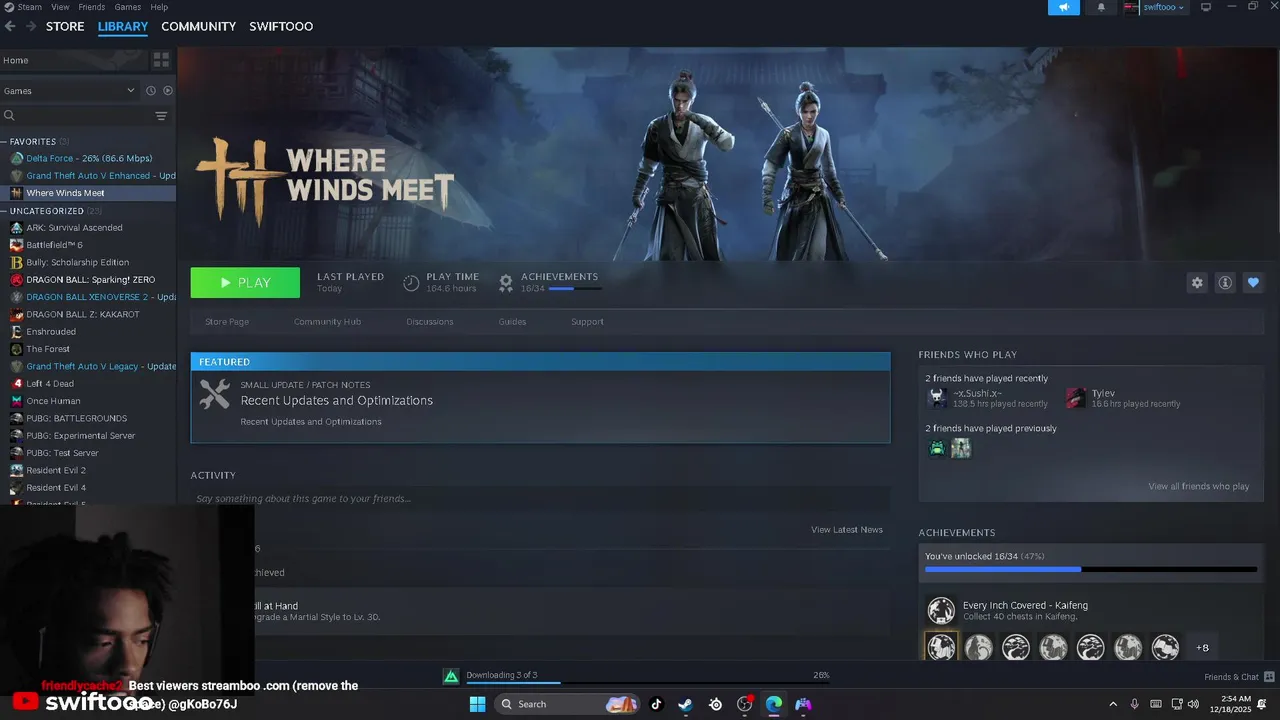Click the announcements megaphone icon

pos(1064,7)
